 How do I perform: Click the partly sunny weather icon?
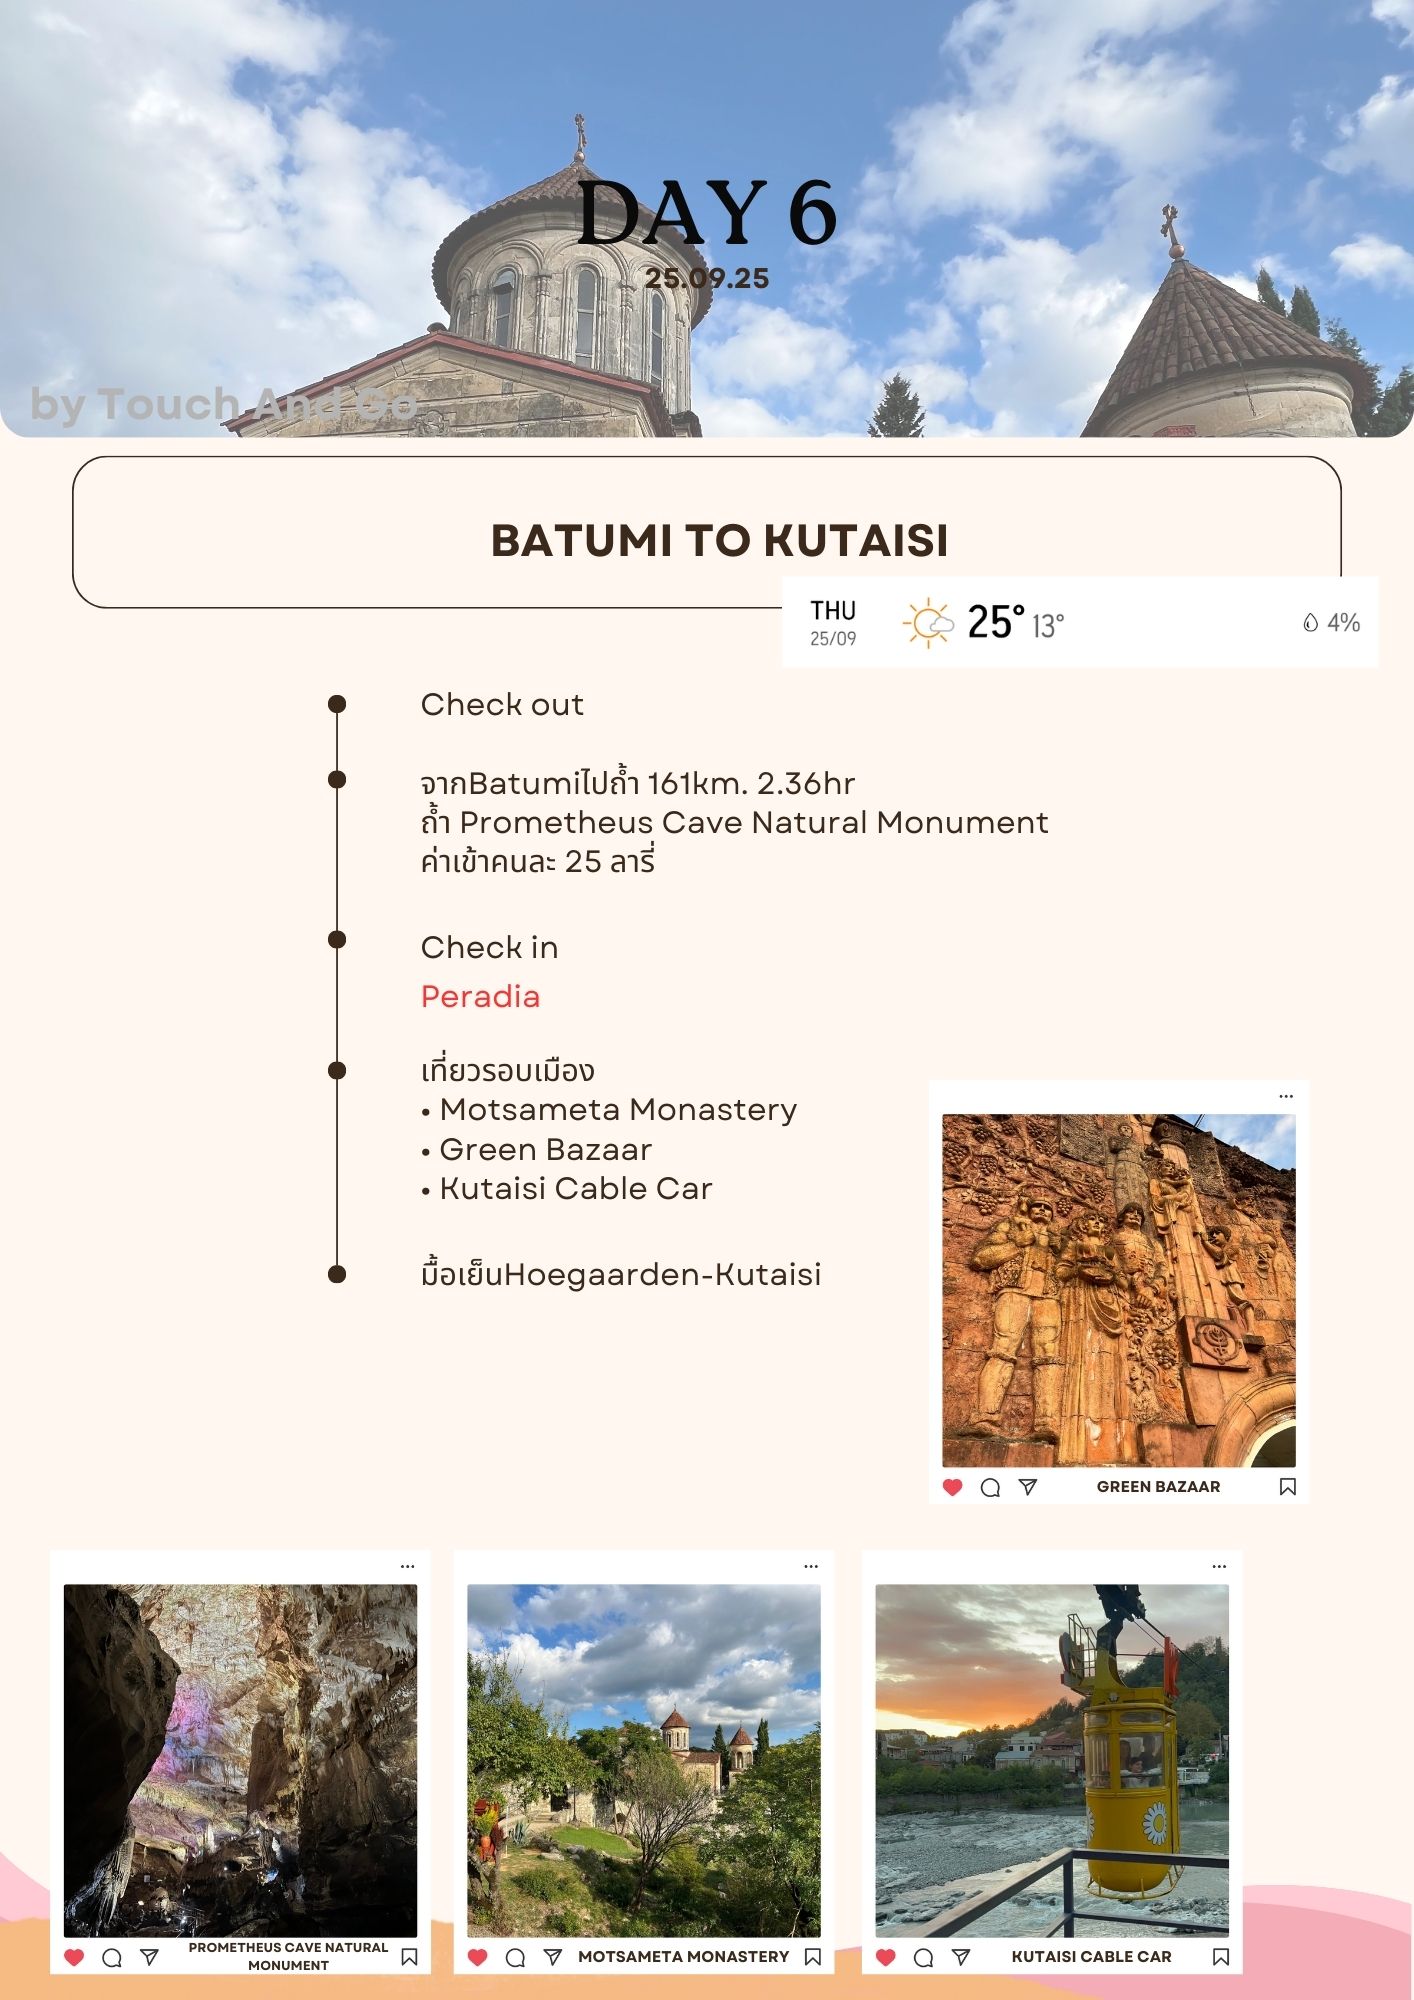click(928, 622)
